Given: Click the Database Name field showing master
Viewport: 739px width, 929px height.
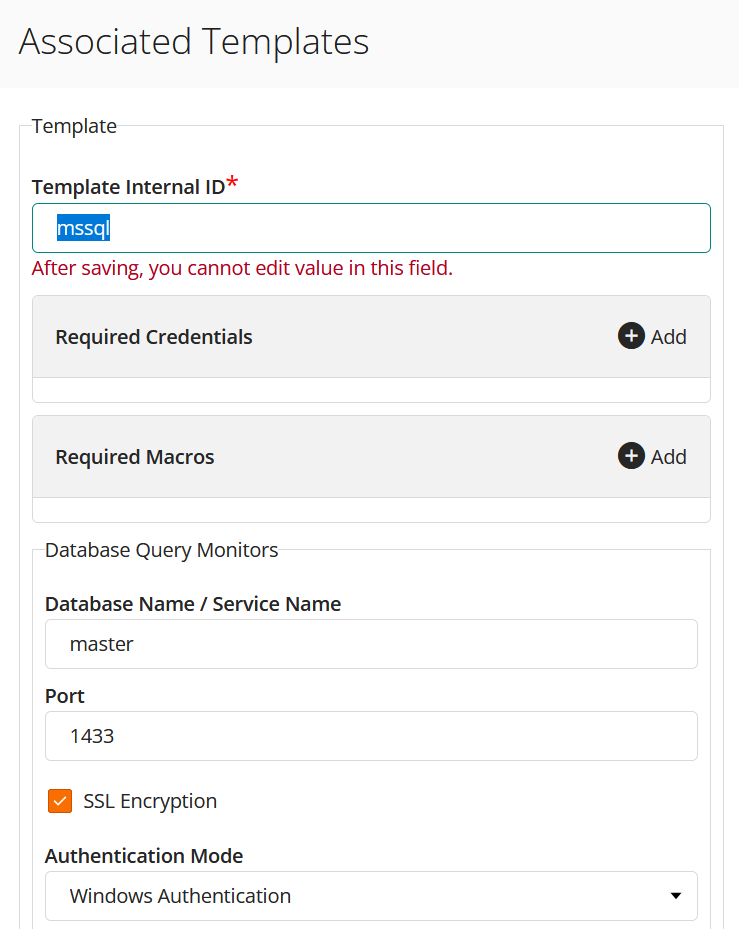Looking at the screenshot, I should click(370, 644).
